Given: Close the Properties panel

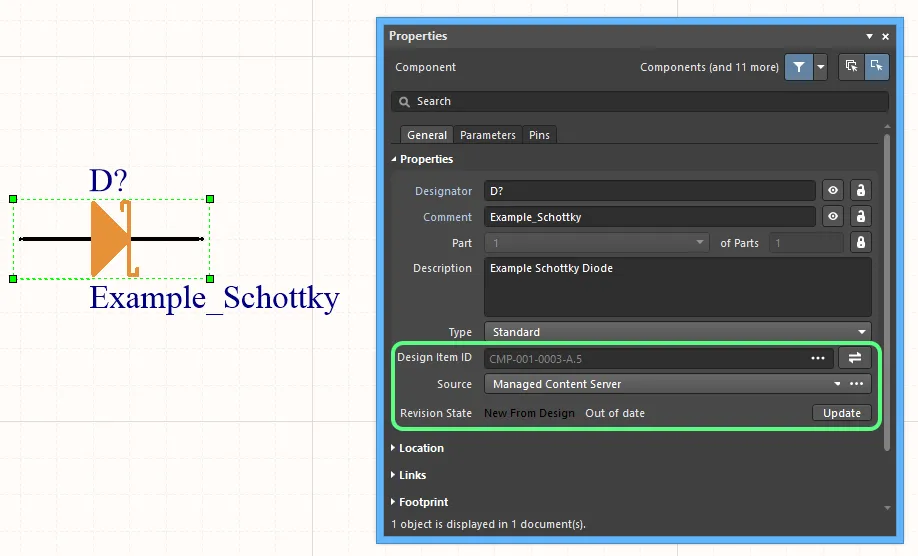Looking at the screenshot, I should pyautogui.click(x=885, y=36).
